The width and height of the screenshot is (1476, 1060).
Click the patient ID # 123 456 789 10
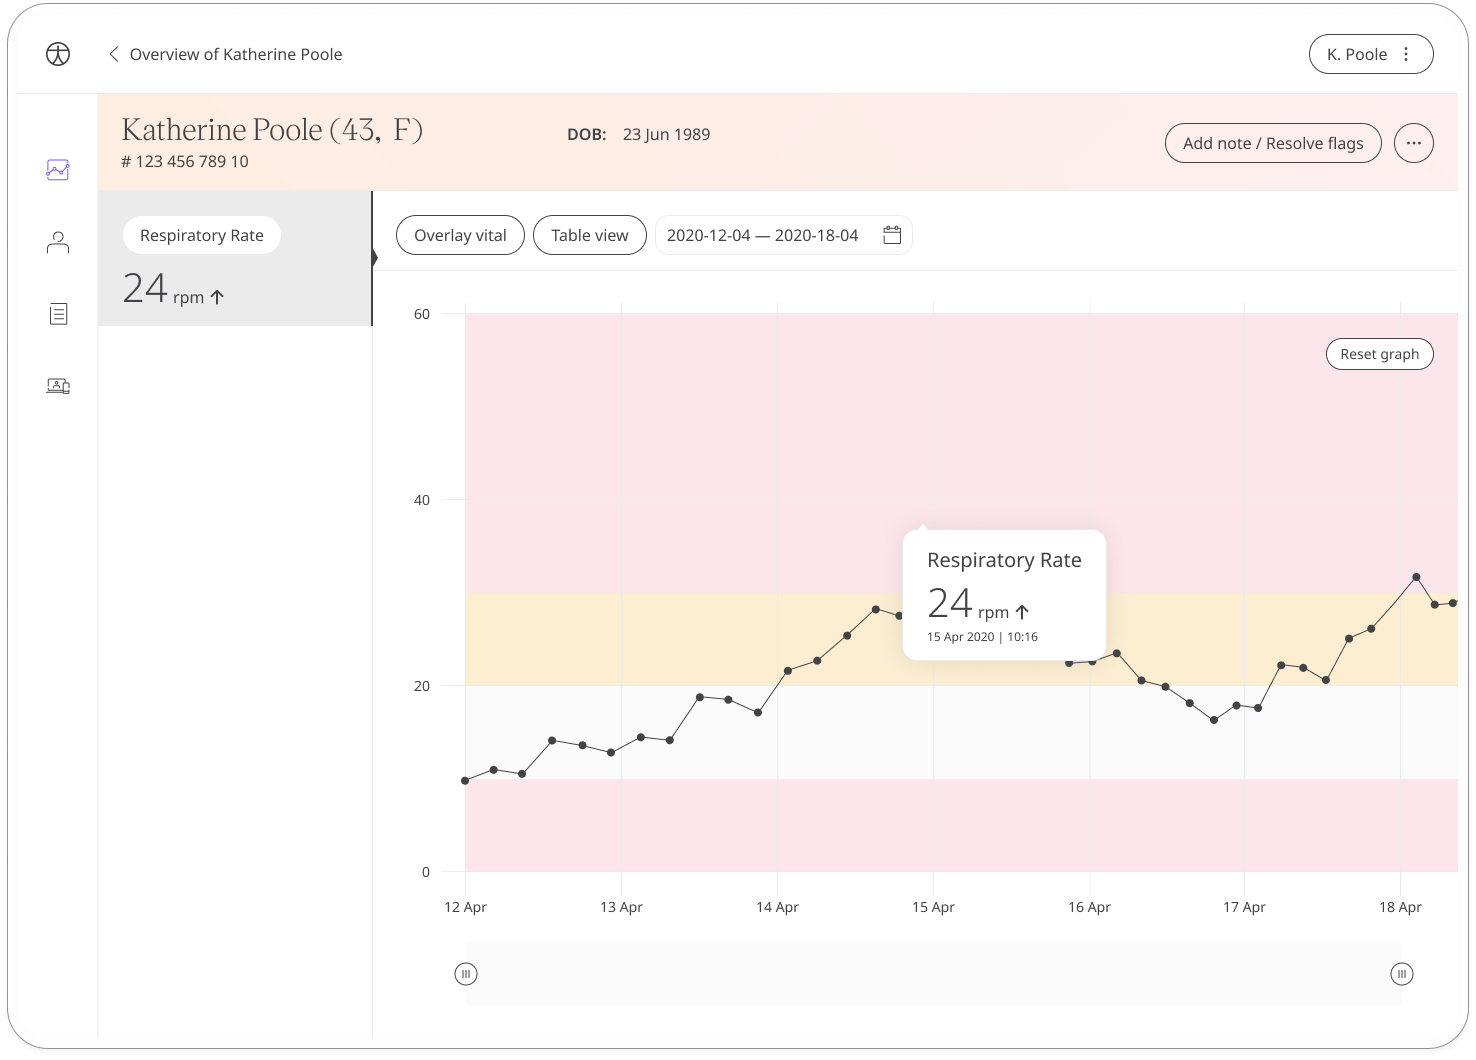click(x=185, y=161)
